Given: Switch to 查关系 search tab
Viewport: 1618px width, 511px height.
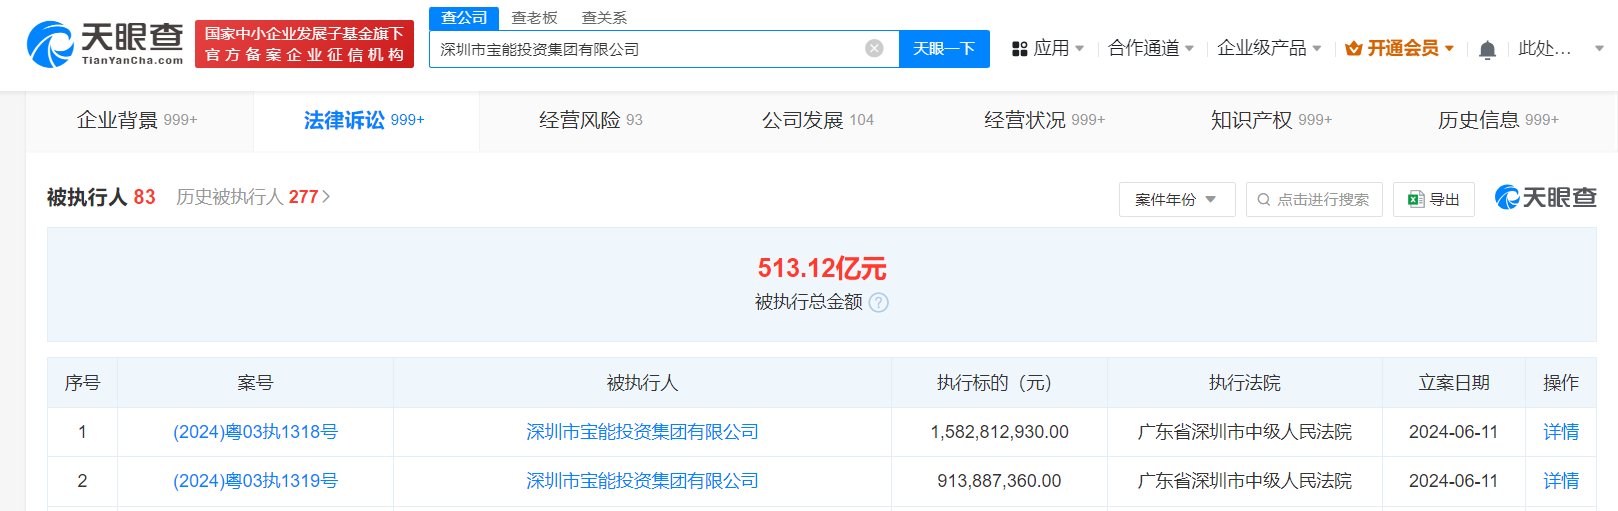Looking at the screenshot, I should (x=604, y=18).
